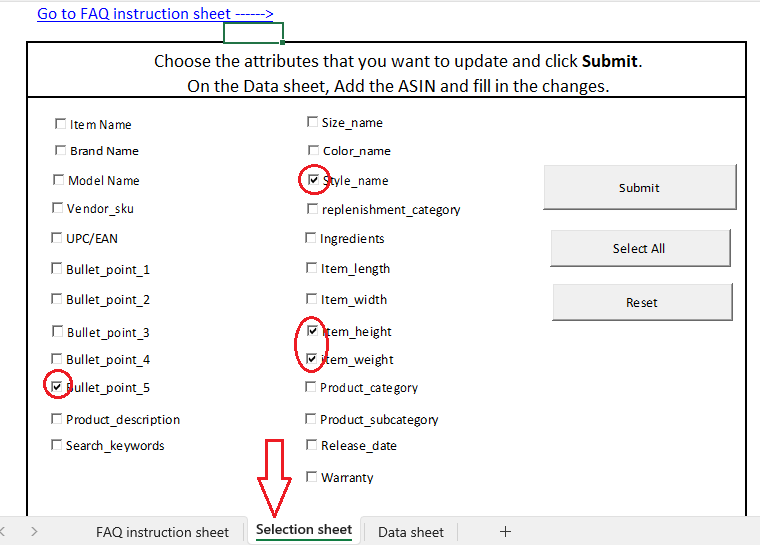Tick the Warranty checkbox
This screenshot has width=771, height=545.
(312, 477)
